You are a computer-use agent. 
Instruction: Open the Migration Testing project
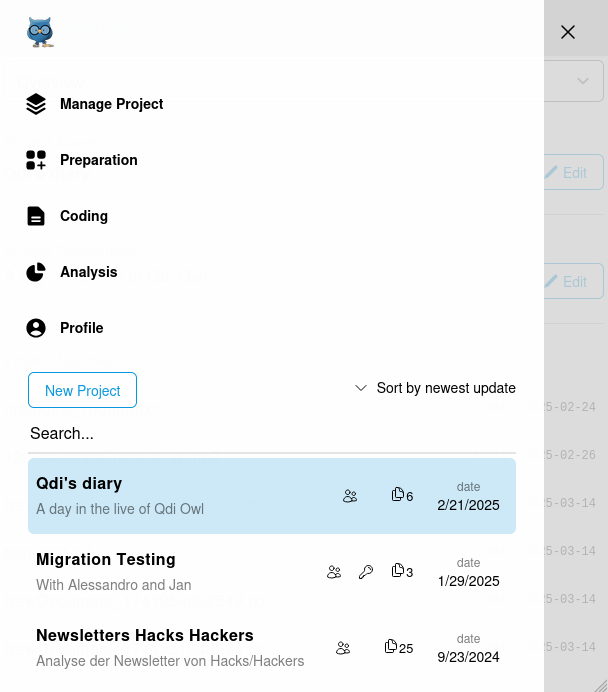pyautogui.click(x=106, y=560)
